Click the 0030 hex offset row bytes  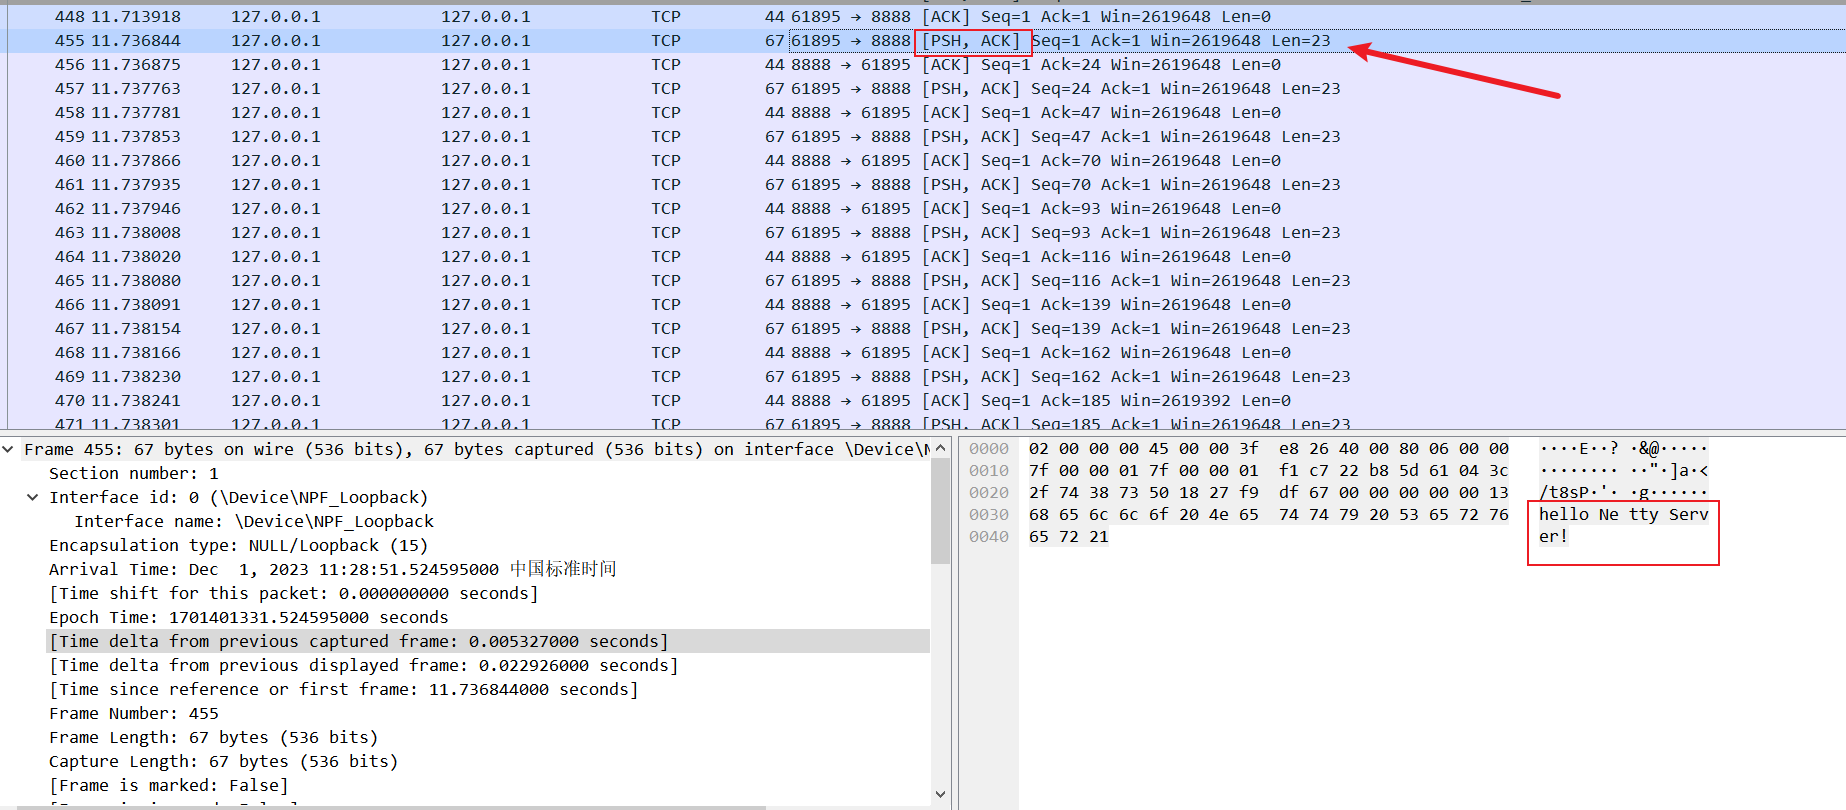point(1268,515)
